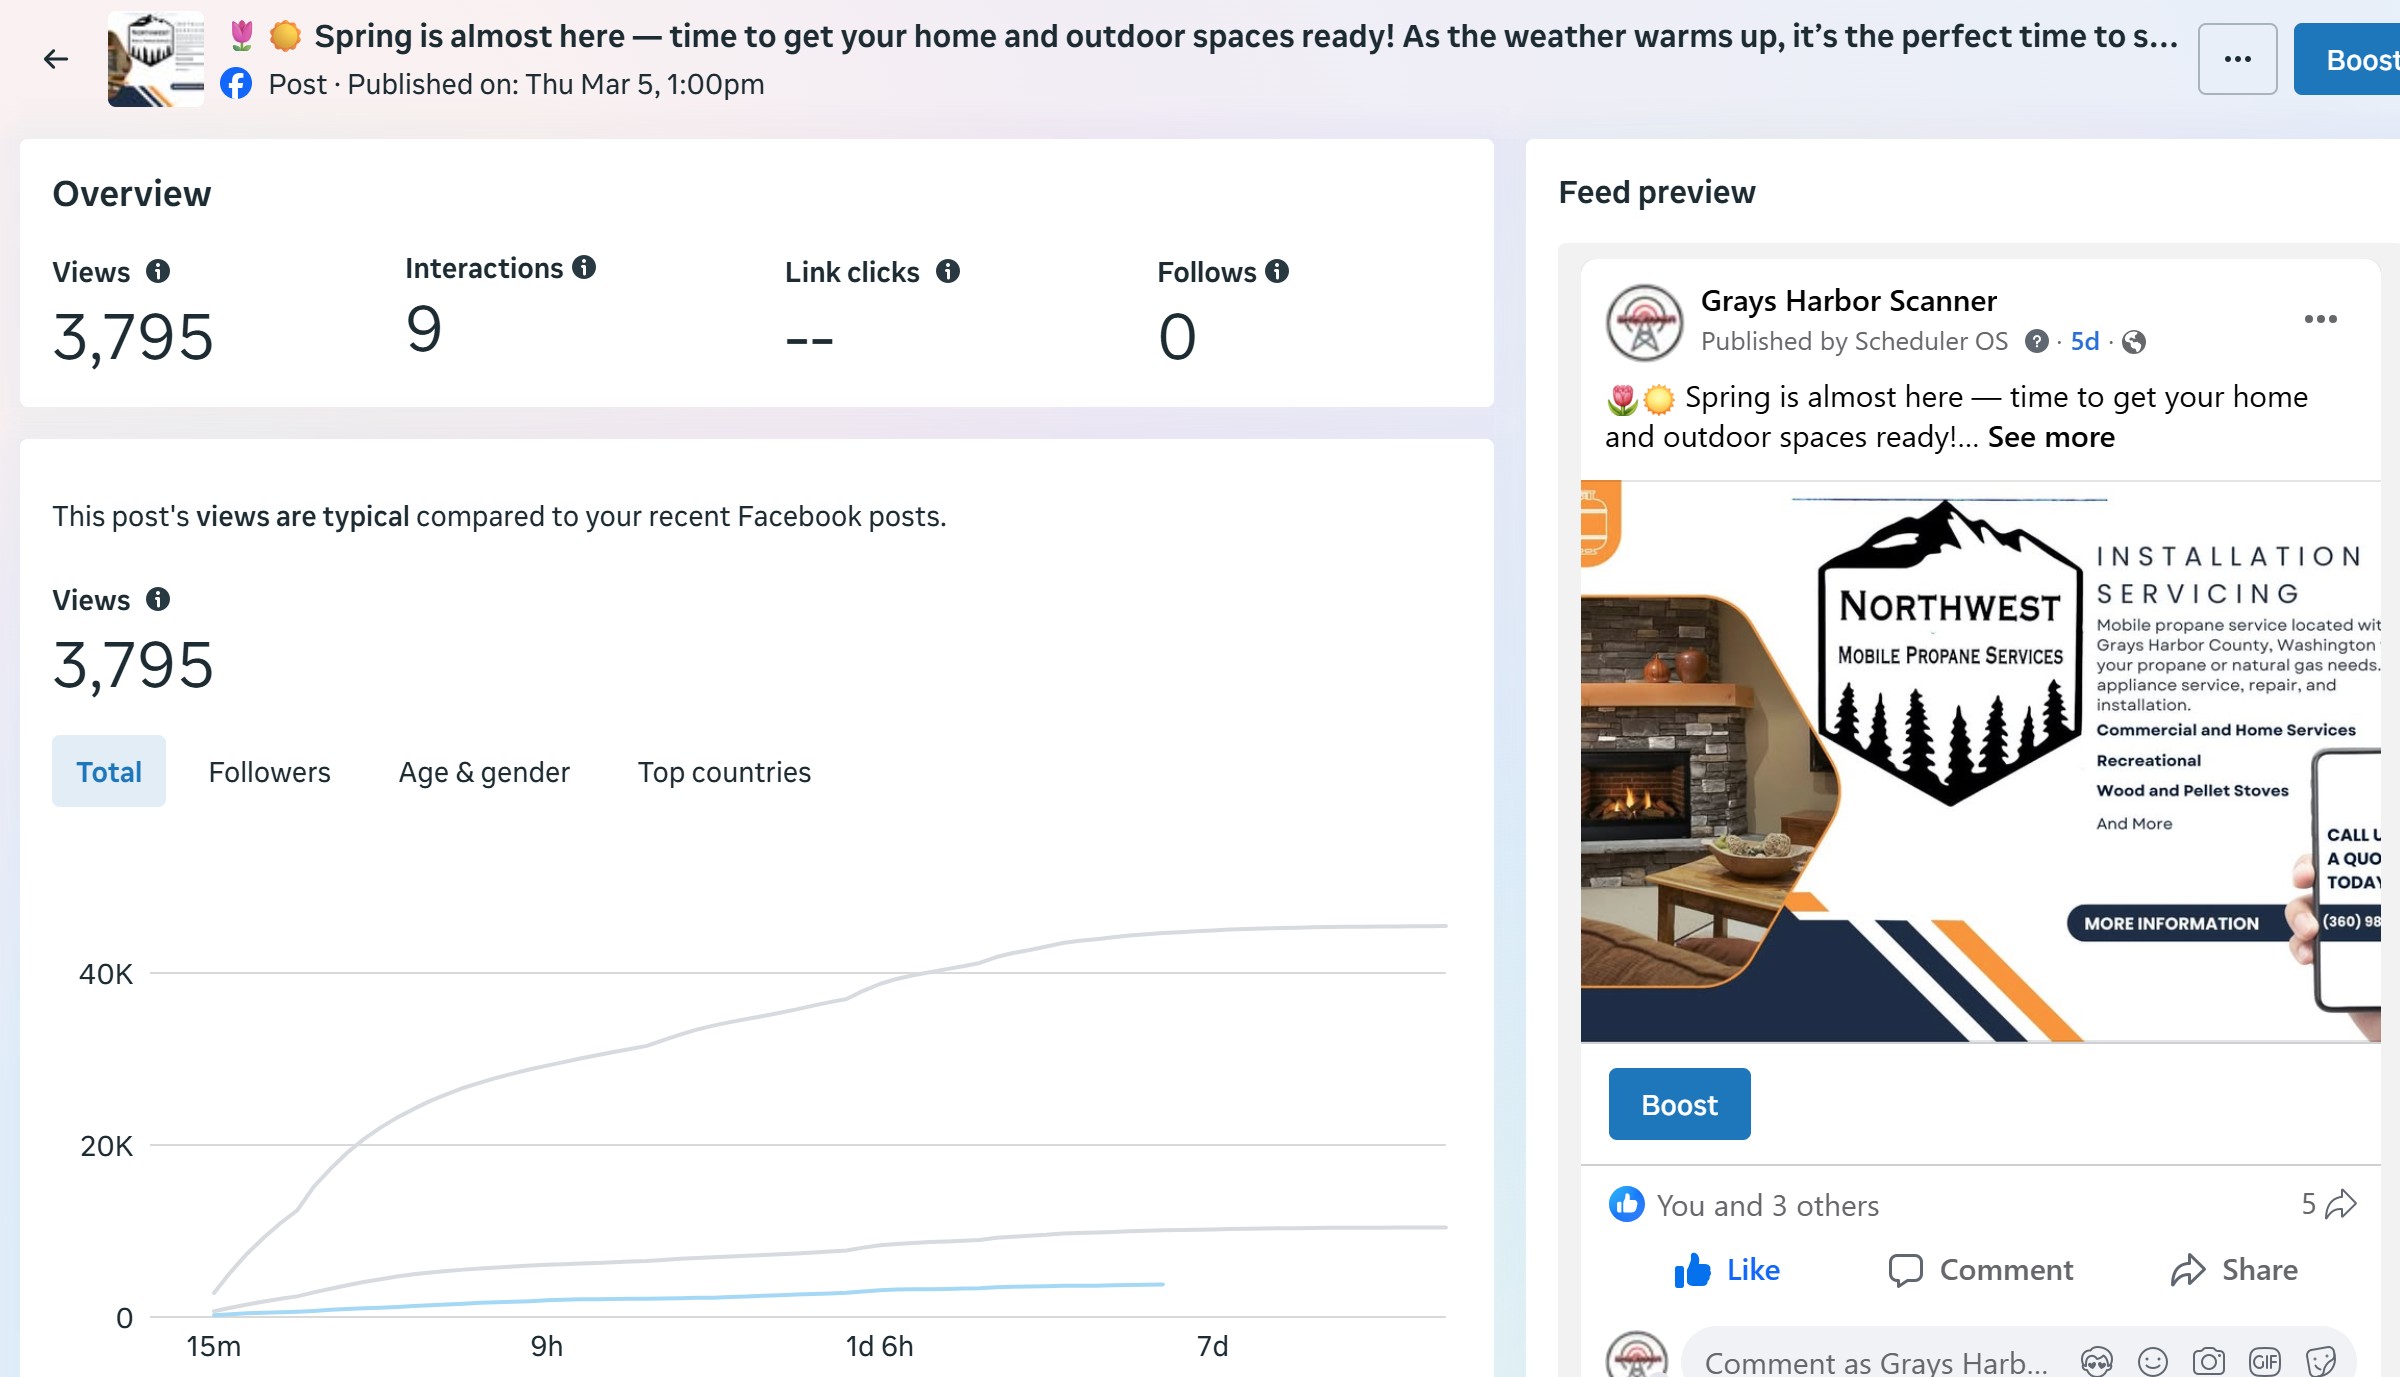Open info tooltip next to Overview Views

coord(158,271)
